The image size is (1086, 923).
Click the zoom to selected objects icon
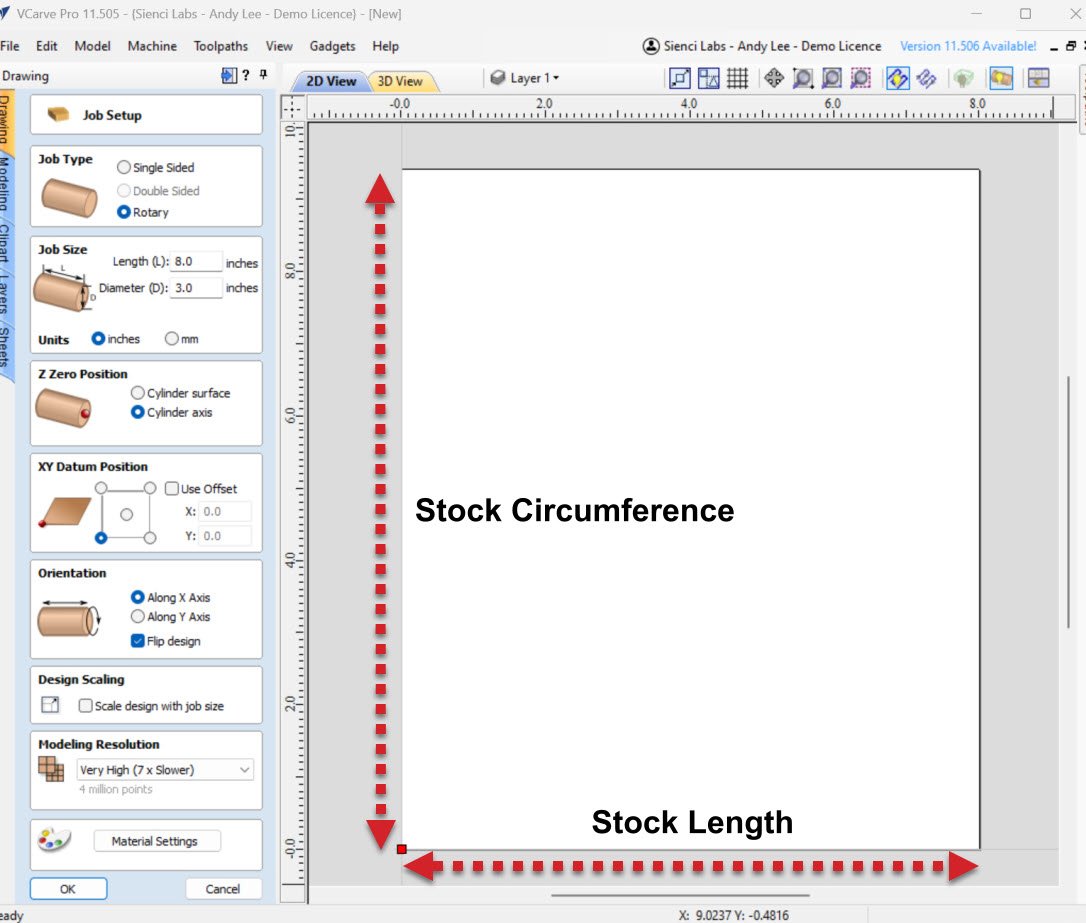860,78
